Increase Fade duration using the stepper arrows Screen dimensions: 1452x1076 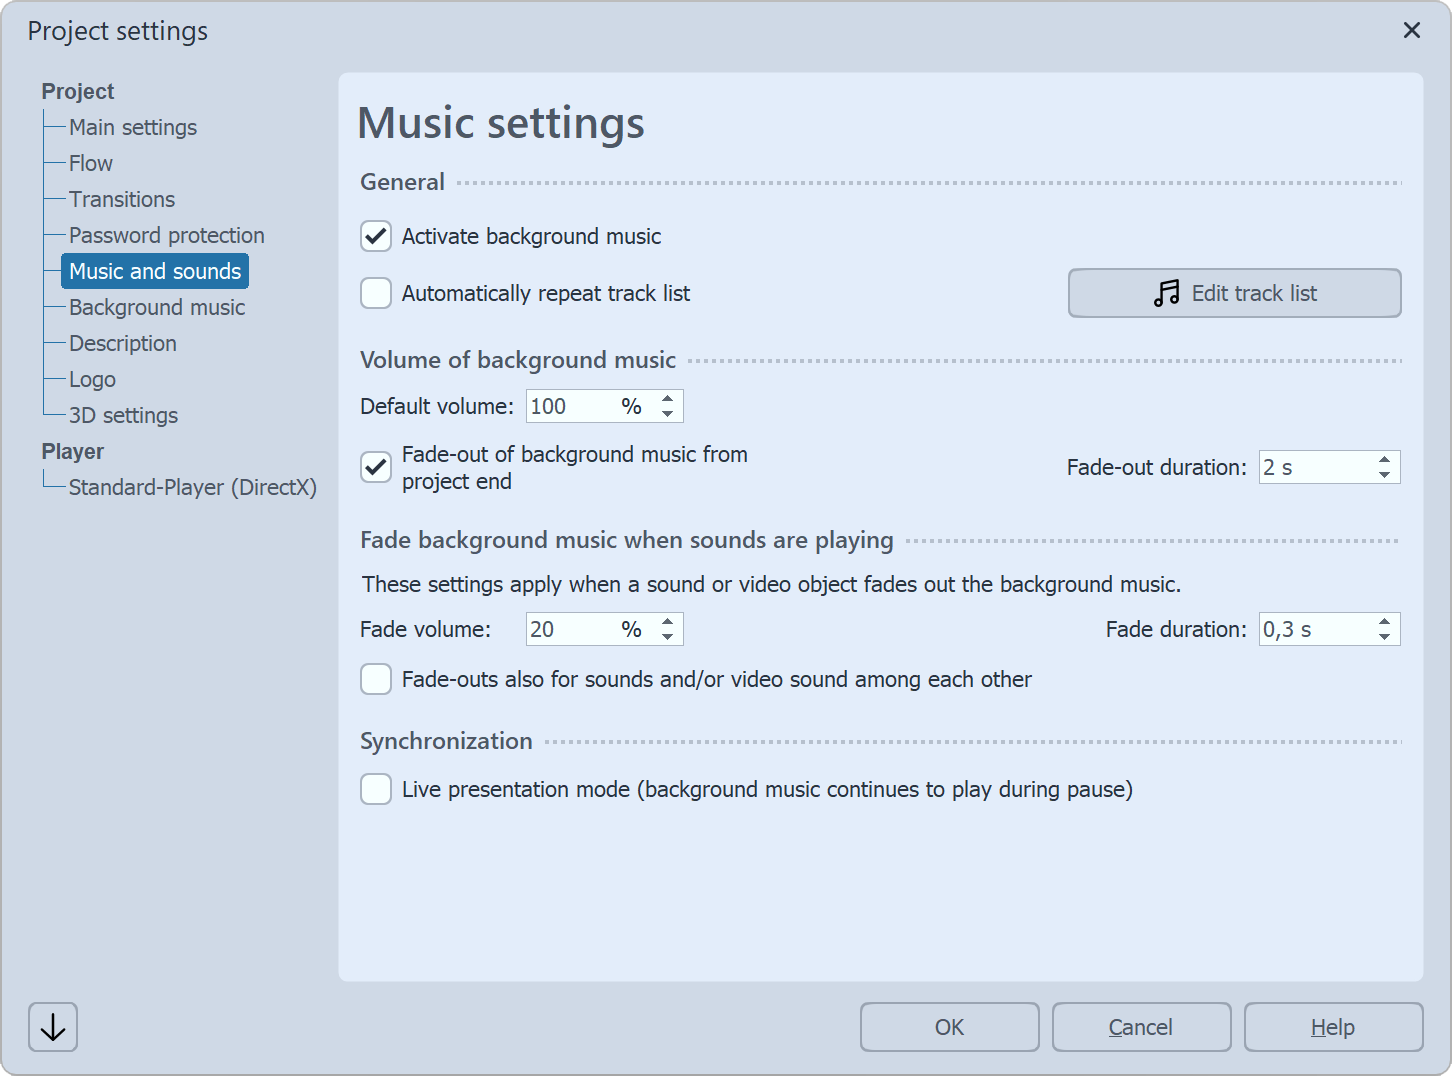point(1383,622)
